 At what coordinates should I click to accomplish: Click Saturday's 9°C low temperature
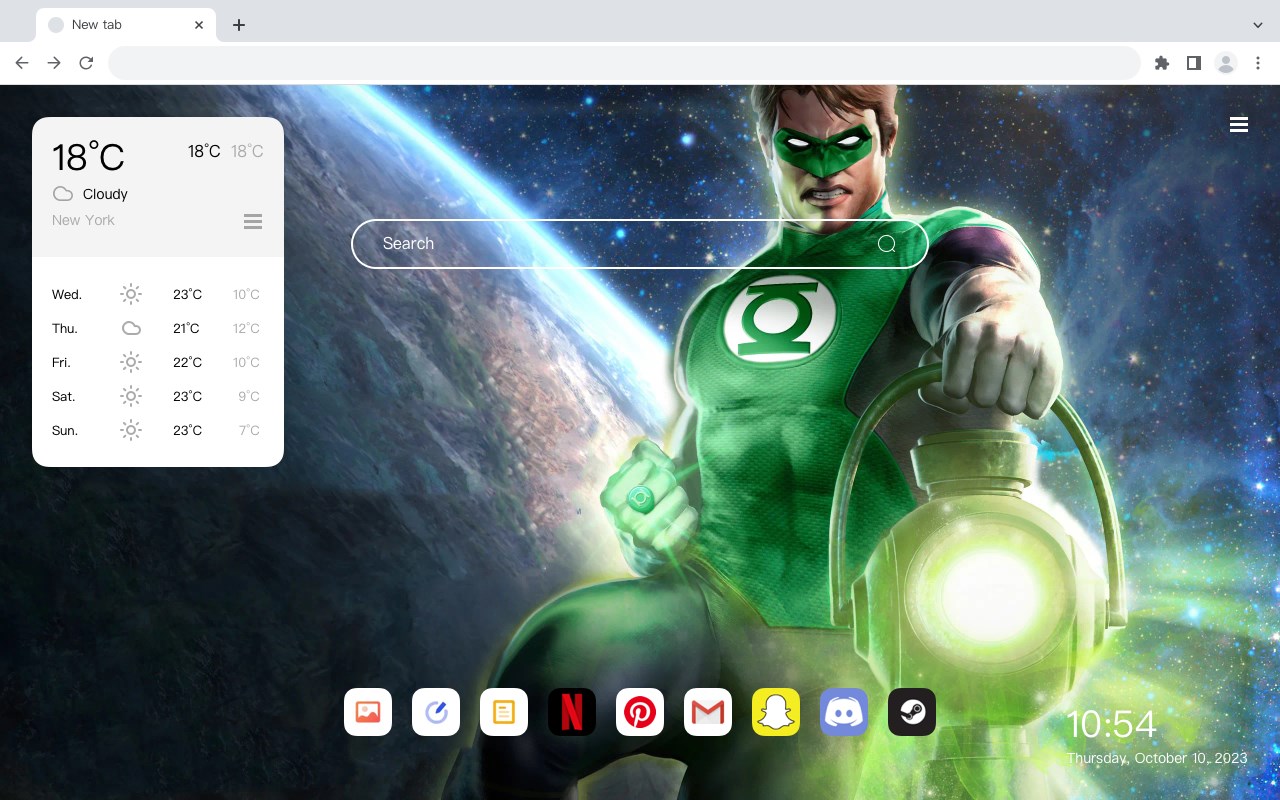(x=249, y=396)
